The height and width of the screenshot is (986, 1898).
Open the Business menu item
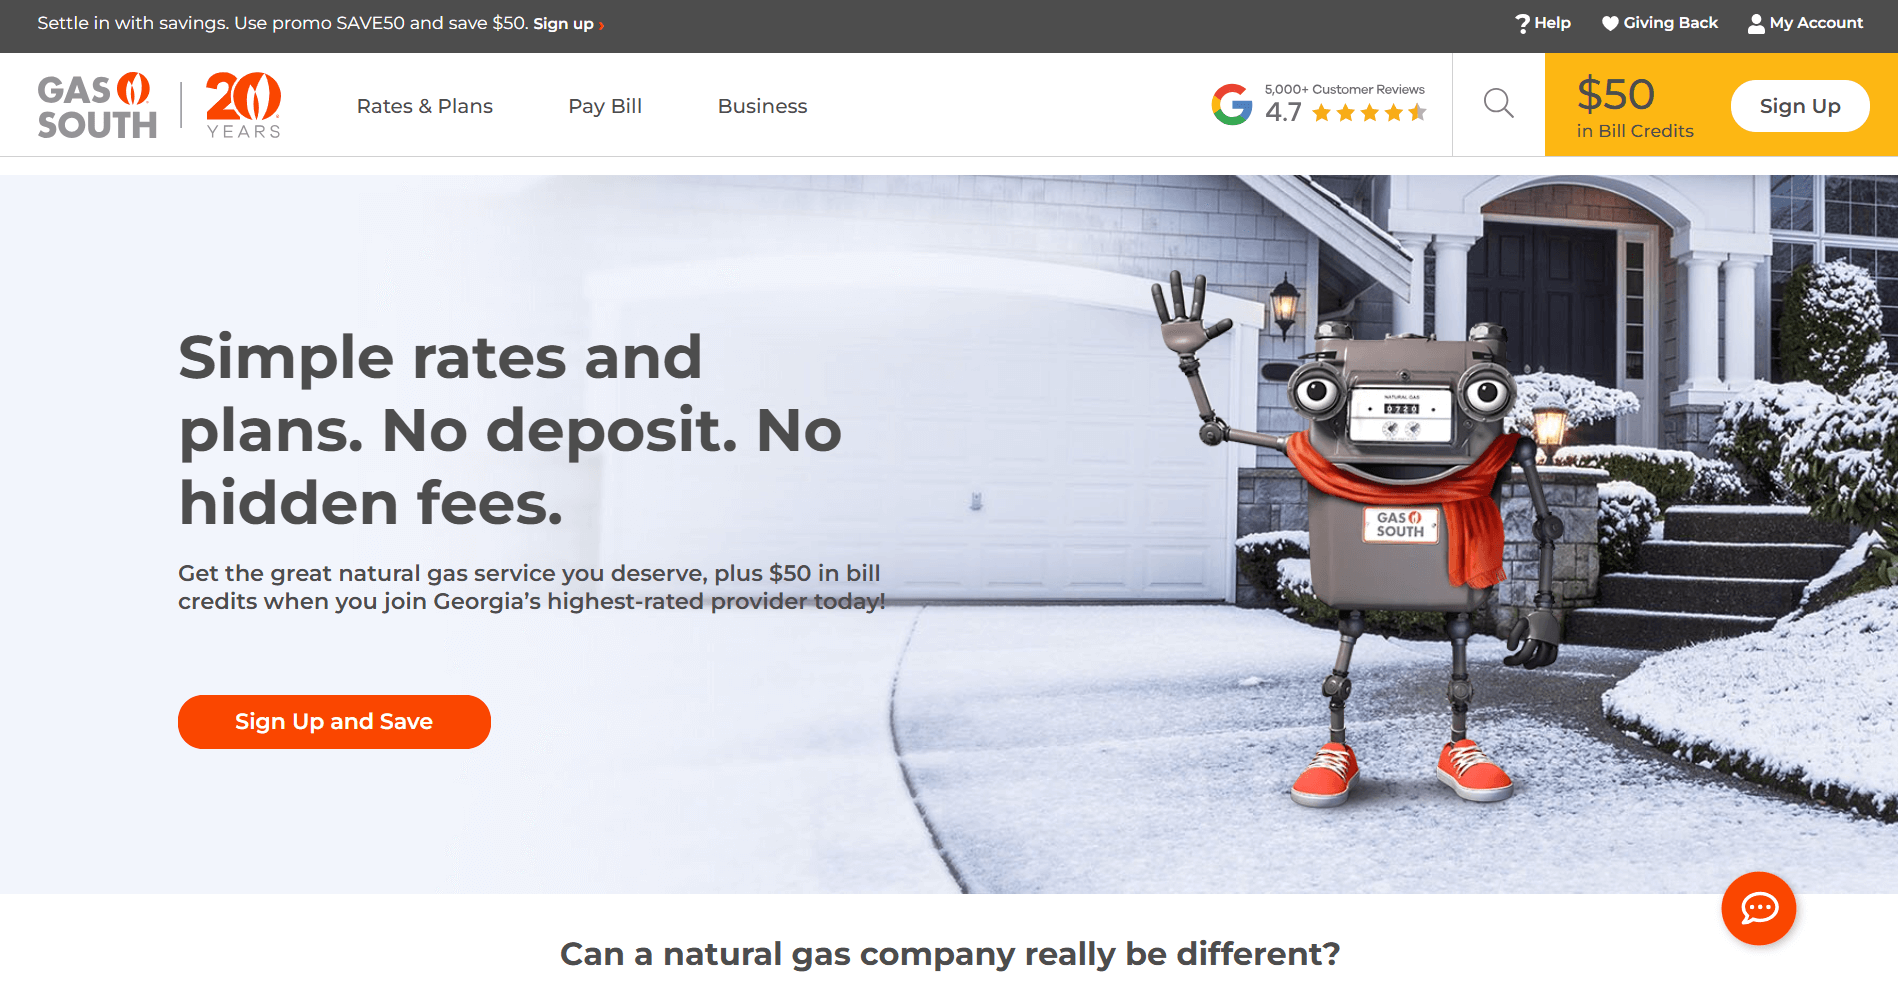point(762,106)
